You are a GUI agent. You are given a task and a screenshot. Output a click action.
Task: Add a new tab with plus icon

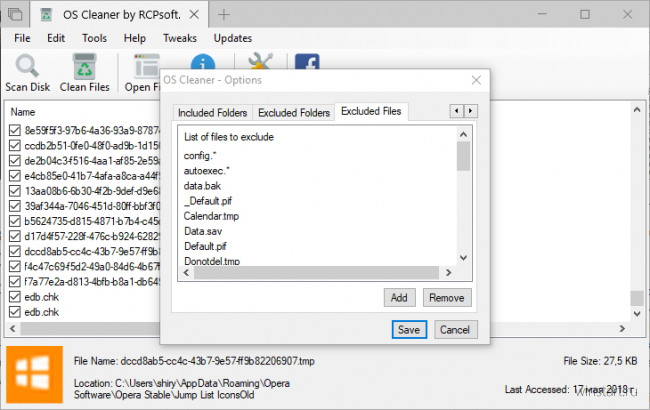click(224, 15)
